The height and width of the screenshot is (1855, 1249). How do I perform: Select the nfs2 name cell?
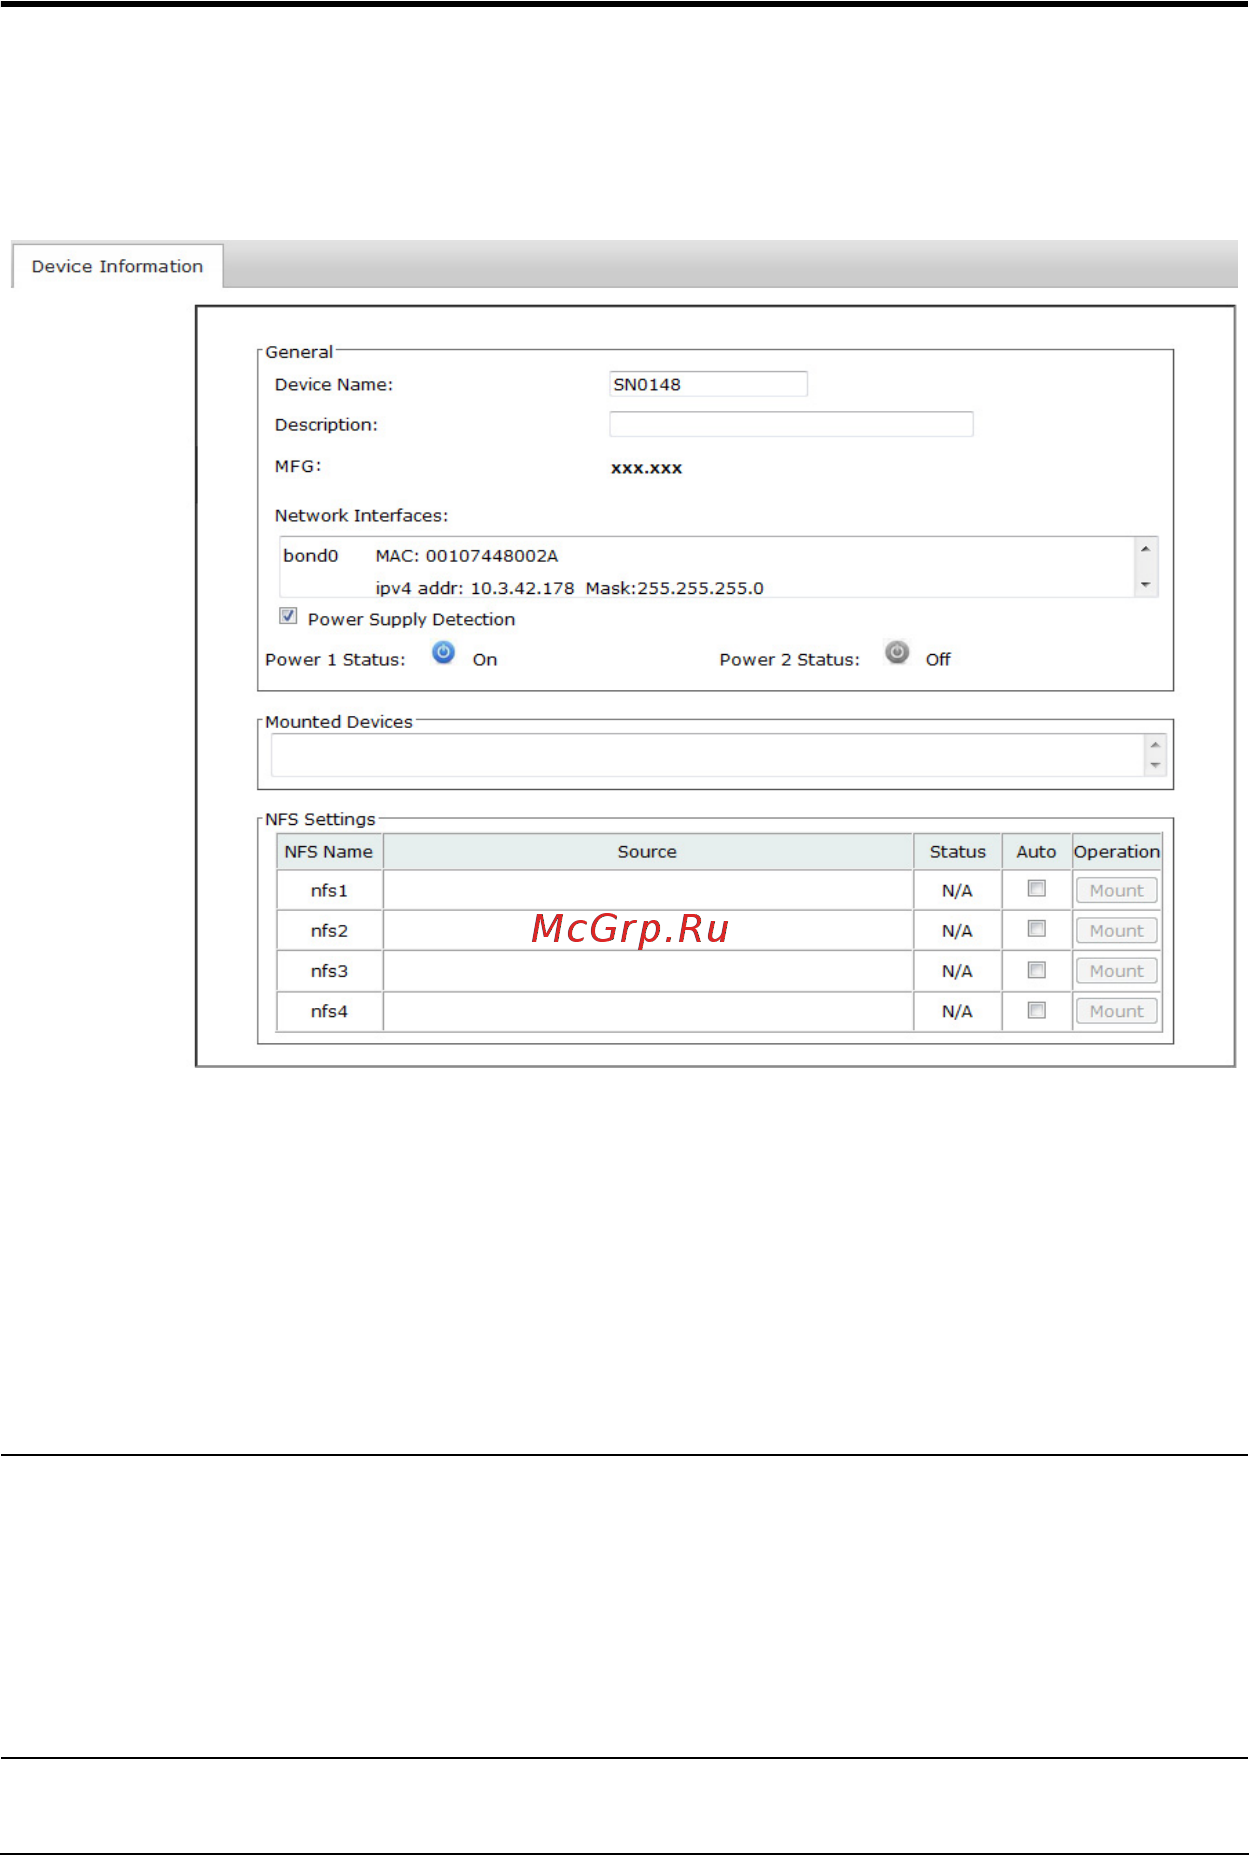pyautogui.click(x=329, y=931)
